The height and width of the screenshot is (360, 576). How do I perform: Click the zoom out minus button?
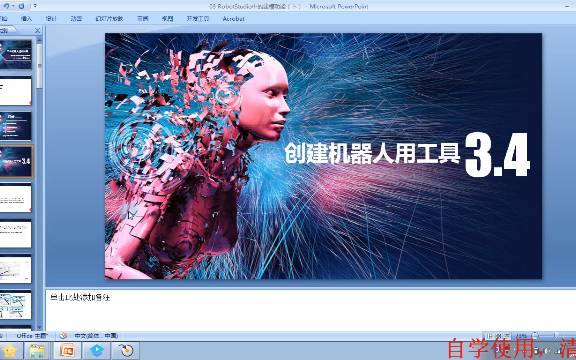(x=536, y=336)
